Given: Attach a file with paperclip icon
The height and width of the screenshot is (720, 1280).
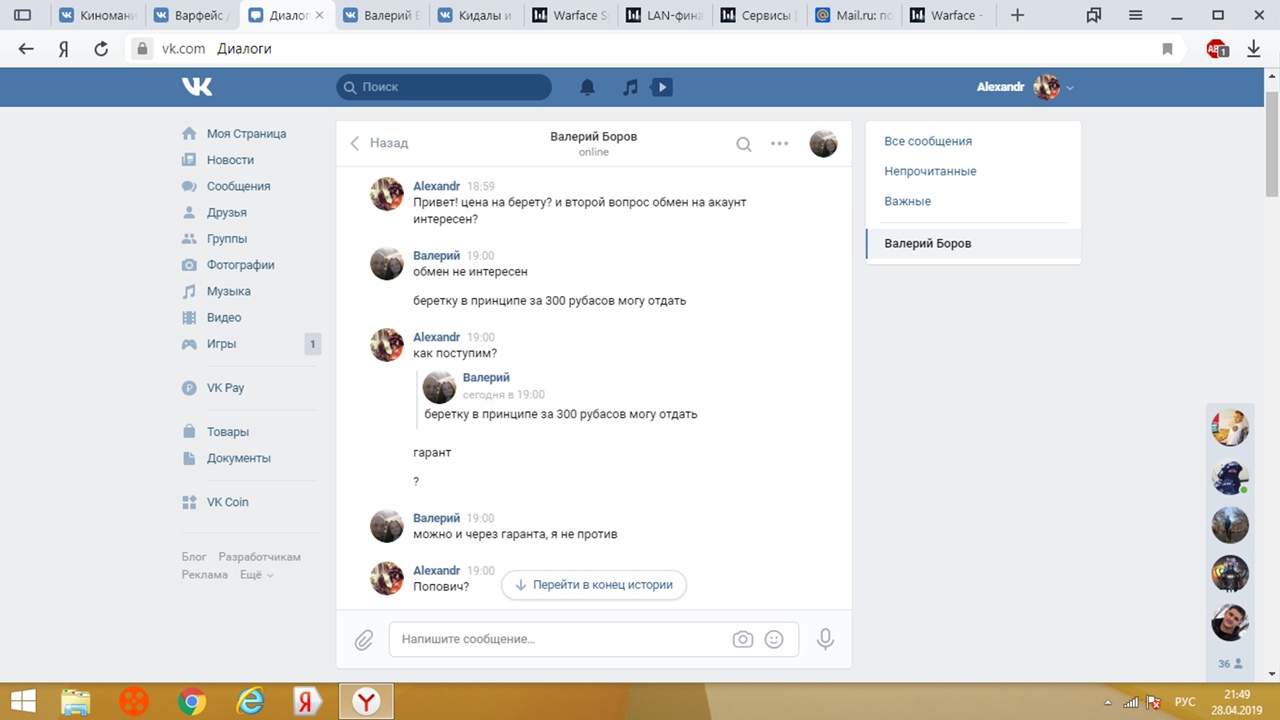Looking at the screenshot, I should (364, 639).
